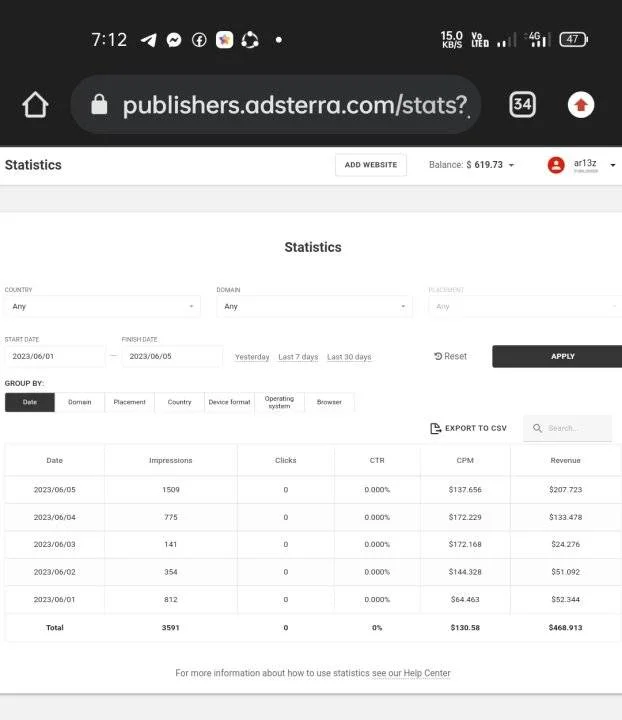Sort by the Clicks column header
Viewport: 622px width, 720px height.
(x=286, y=460)
